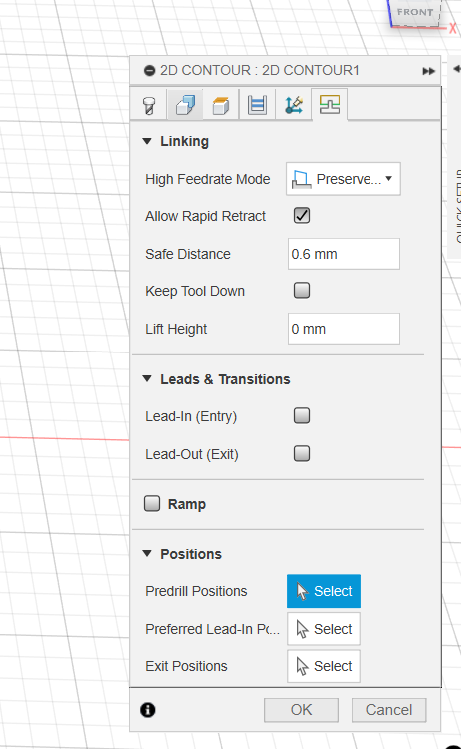Enable Lead-In (Entry) checkbox

pyautogui.click(x=302, y=416)
